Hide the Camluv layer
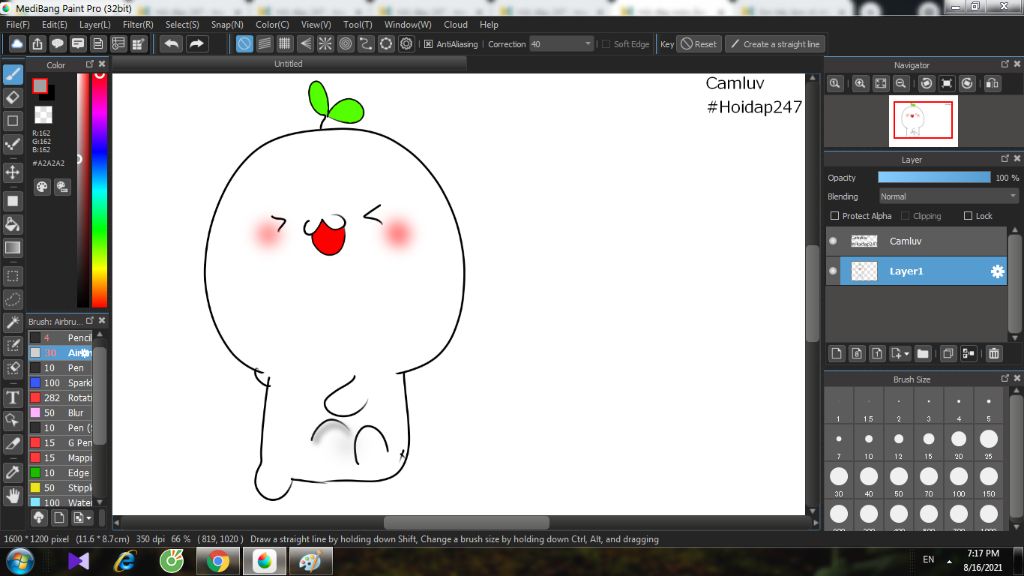Image resolution: width=1024 pixels, height=576 pixels. click(x=833, y=241)
